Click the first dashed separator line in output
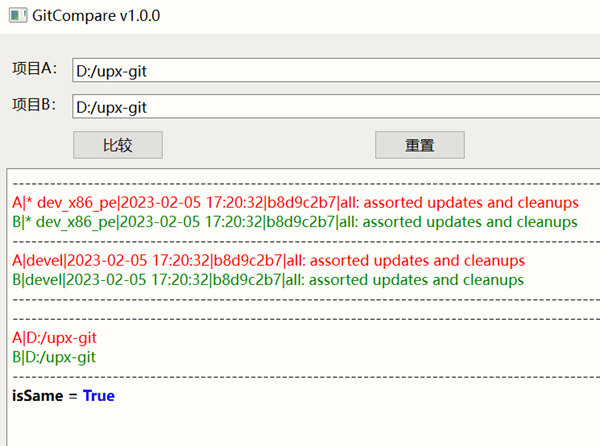Image resolution: width=600 pixels, height=446 pixels. [300, 185]
